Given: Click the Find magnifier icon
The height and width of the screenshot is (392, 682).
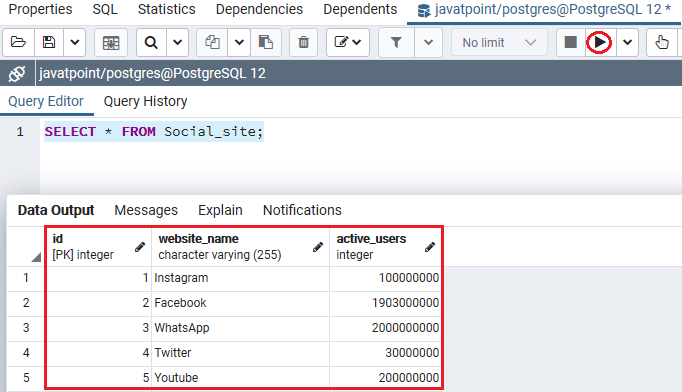Looking at the screenshot, I should [151, 43].
